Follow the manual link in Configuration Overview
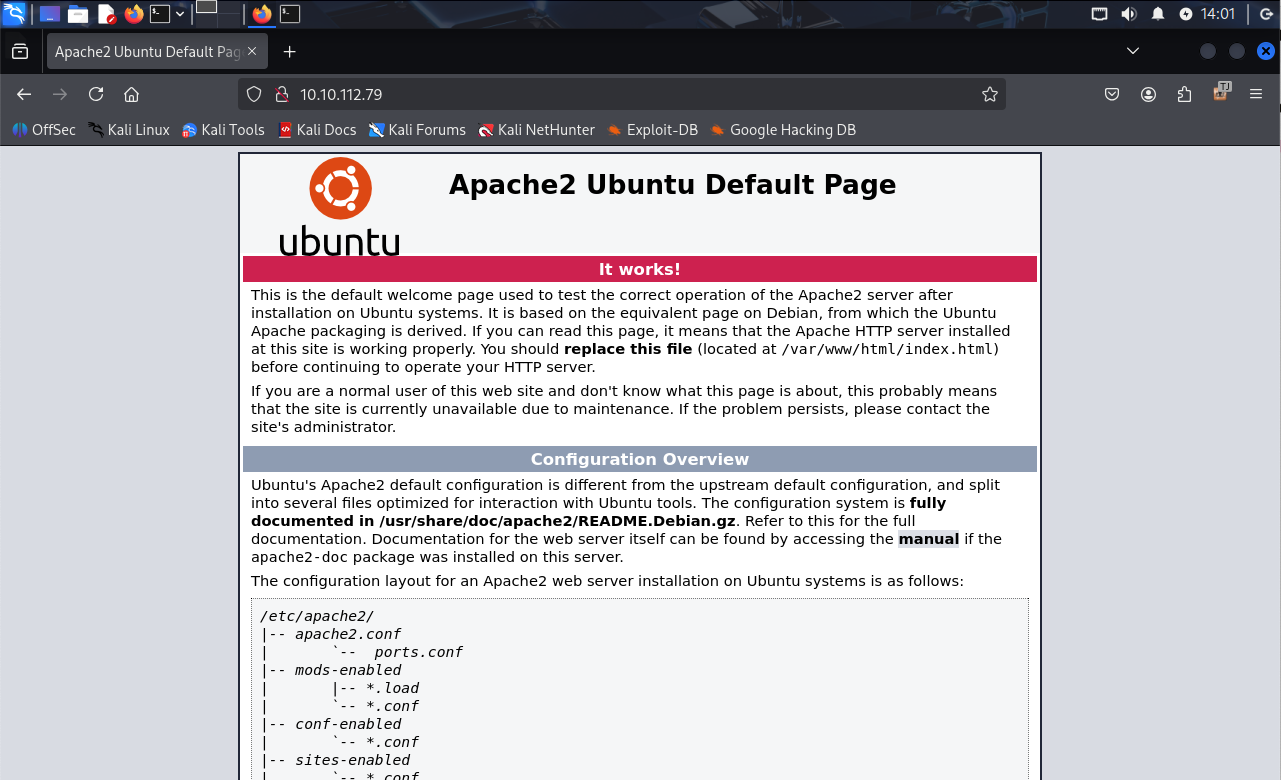The width and height of the screenshot is (1281, 780). pyautogui.click(x=928, y=539)
